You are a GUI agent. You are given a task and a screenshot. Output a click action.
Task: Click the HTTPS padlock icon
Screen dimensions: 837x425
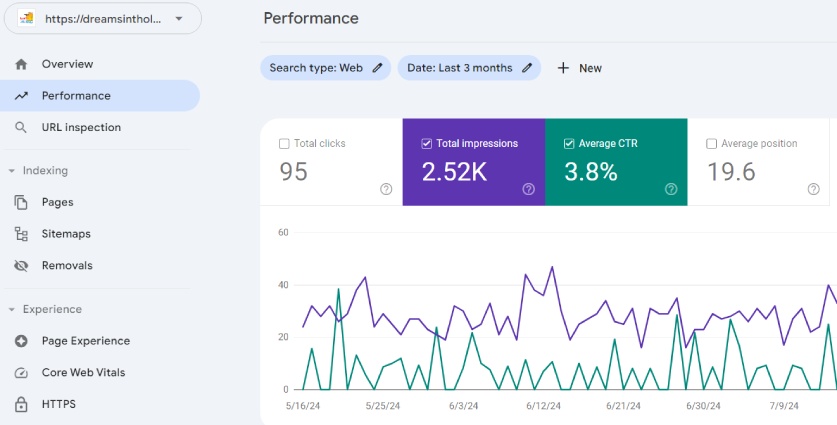tap(21, 404)
